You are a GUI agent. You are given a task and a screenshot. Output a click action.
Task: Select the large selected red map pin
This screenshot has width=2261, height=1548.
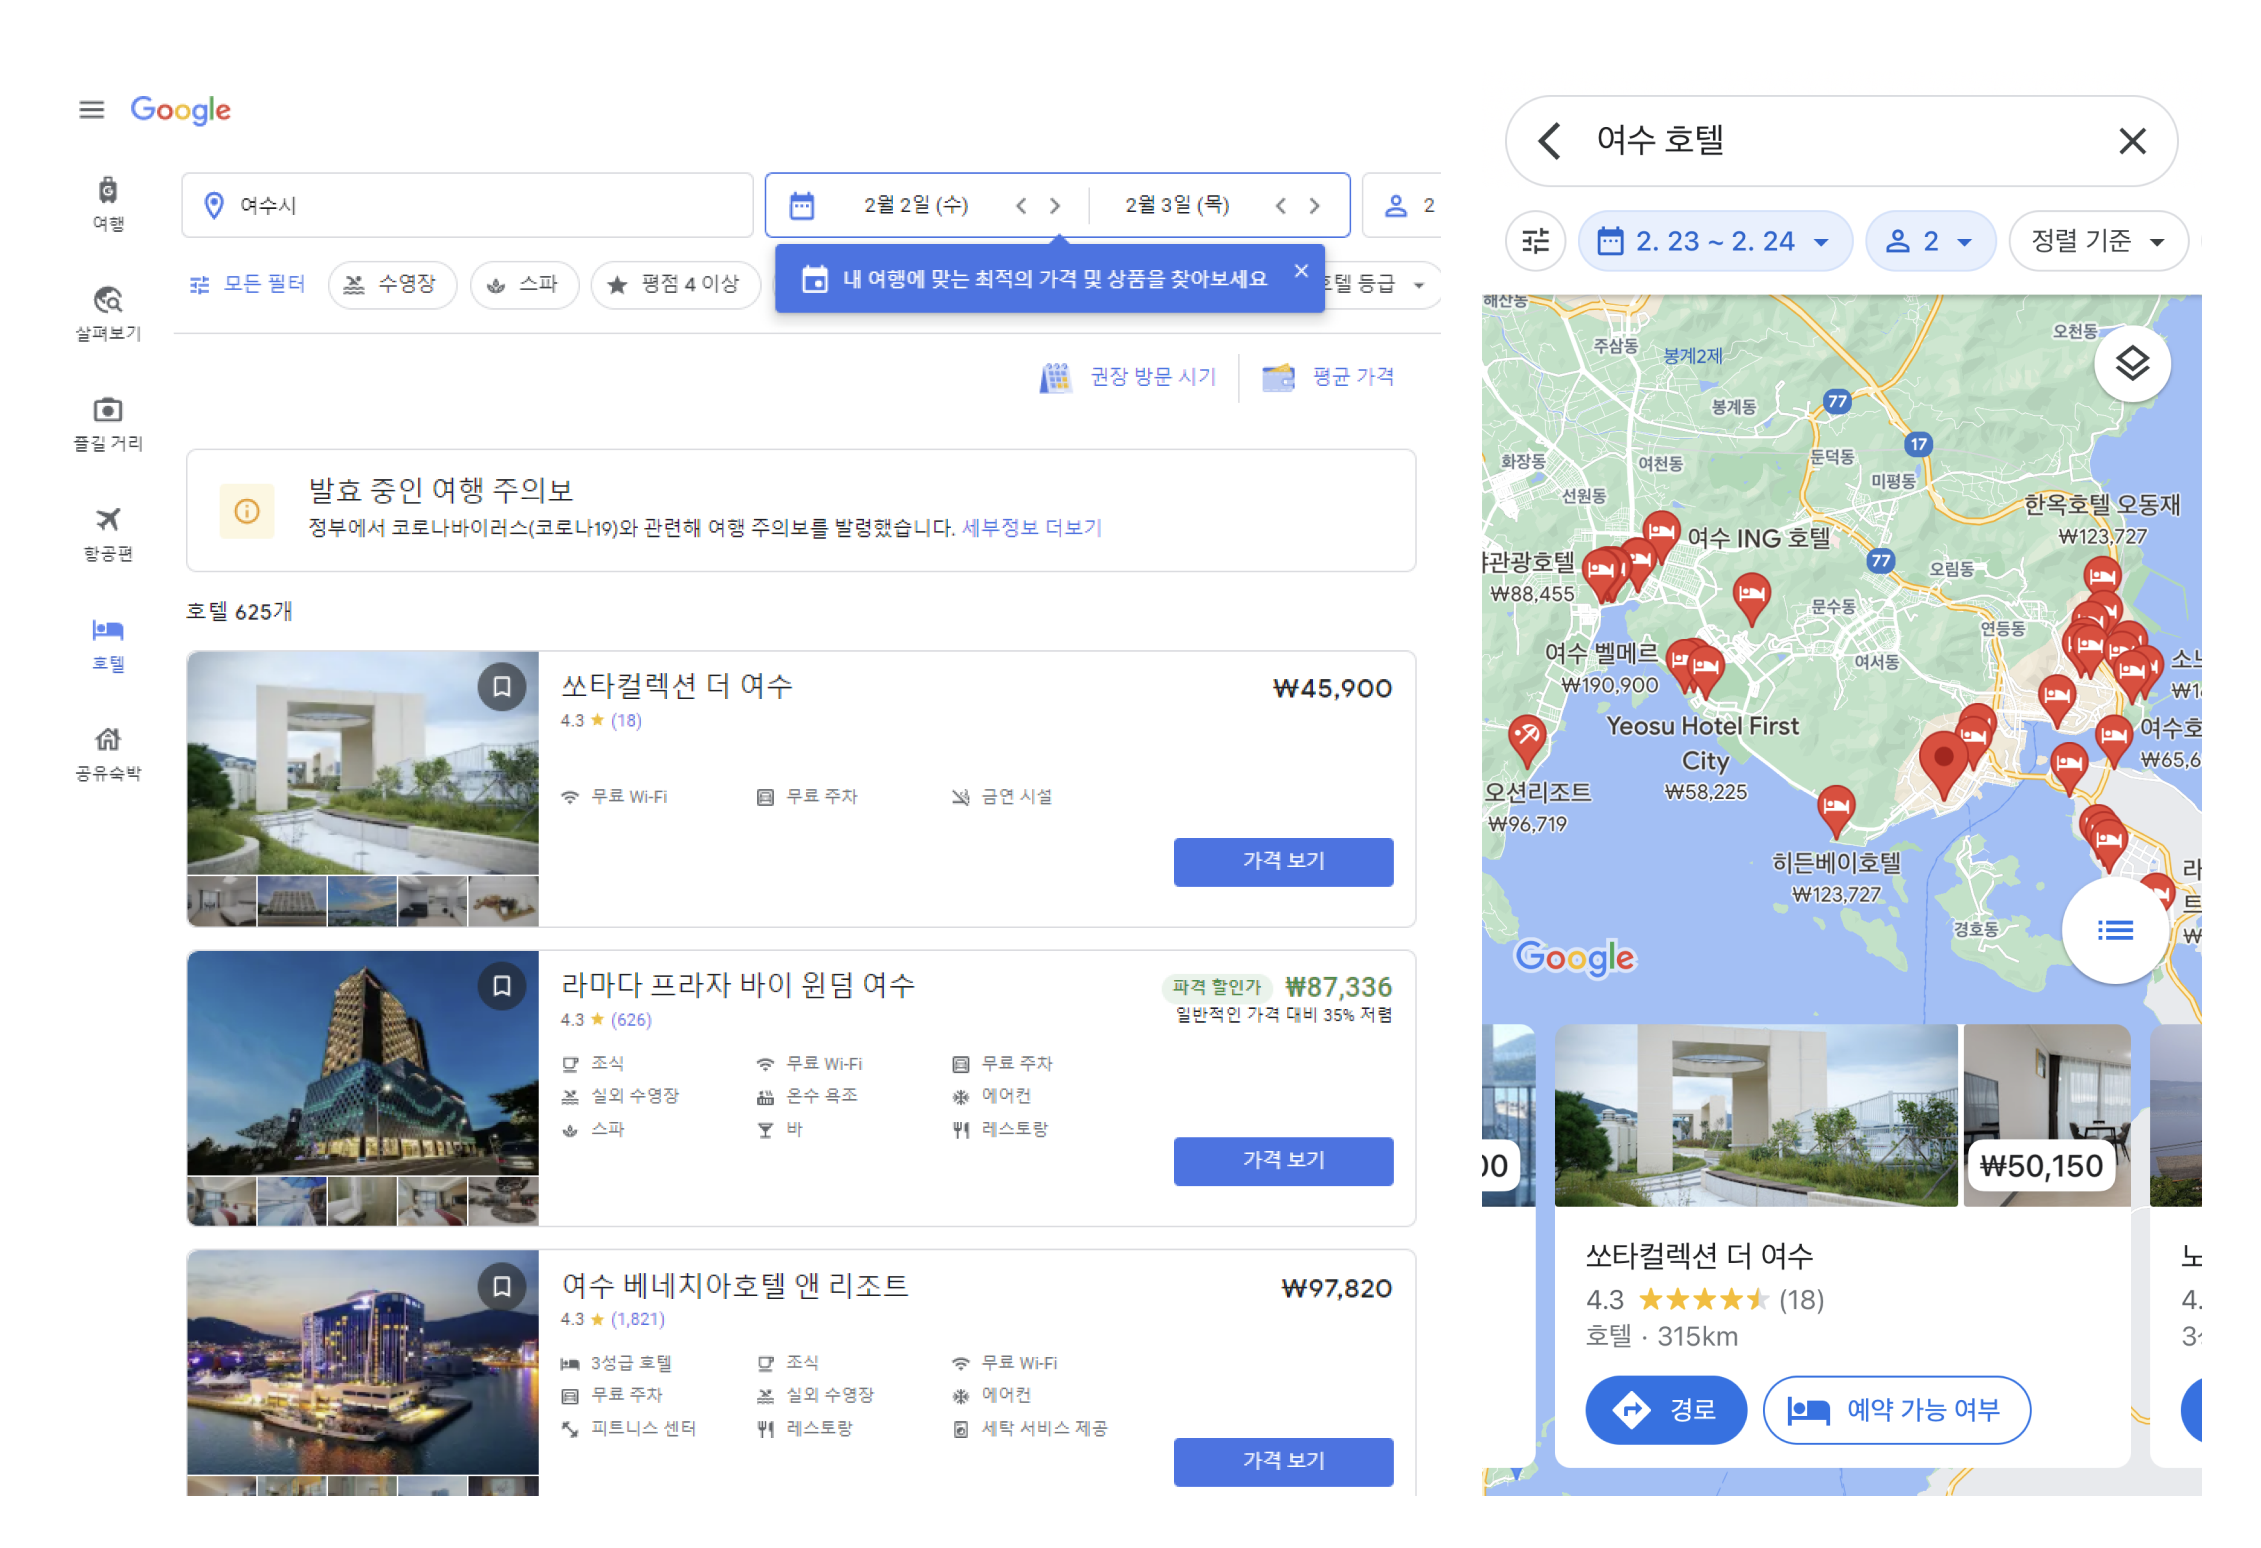pyautogui.click(x=1943, y=763)
